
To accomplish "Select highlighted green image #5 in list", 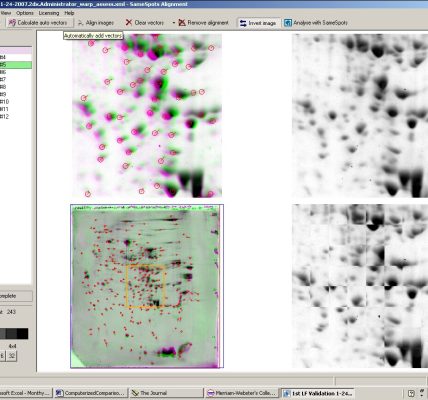I will click(x=16, y=65).
